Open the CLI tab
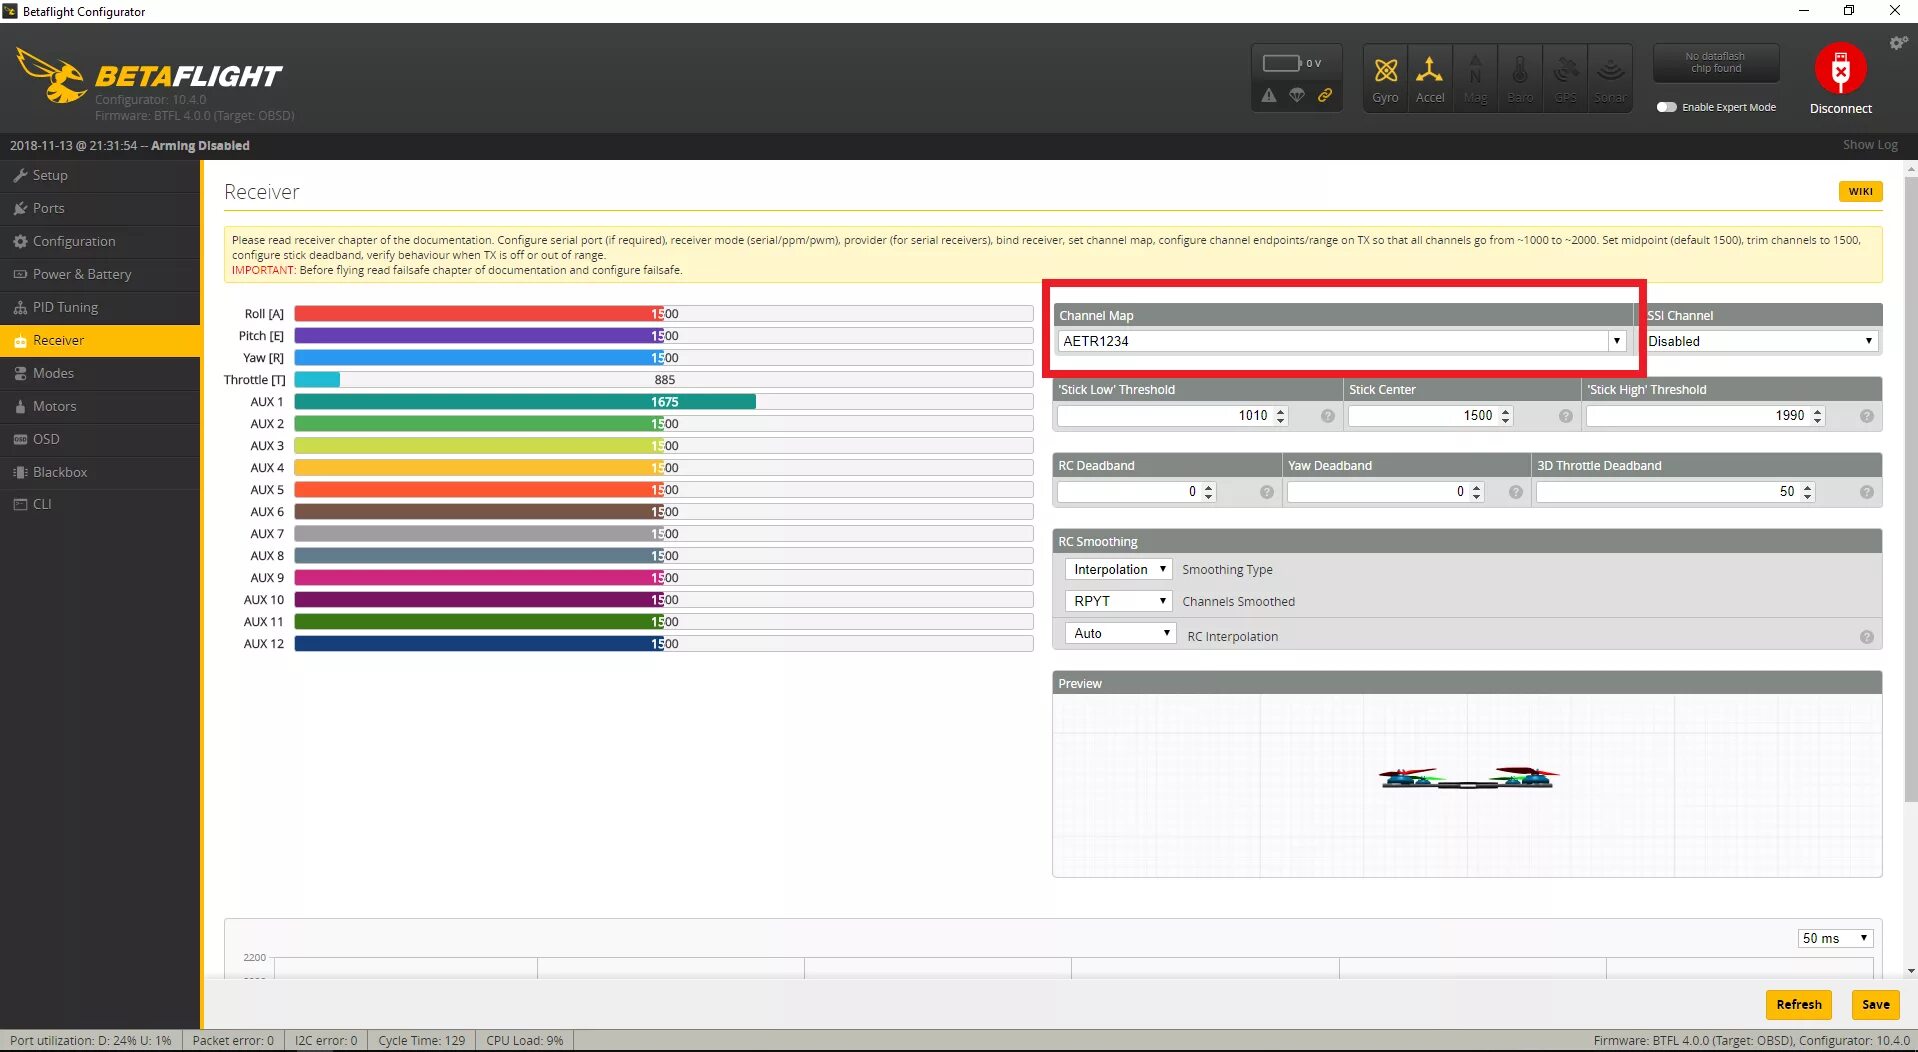The width and height of the screenshot is (1918, 1052). point(100,504)
